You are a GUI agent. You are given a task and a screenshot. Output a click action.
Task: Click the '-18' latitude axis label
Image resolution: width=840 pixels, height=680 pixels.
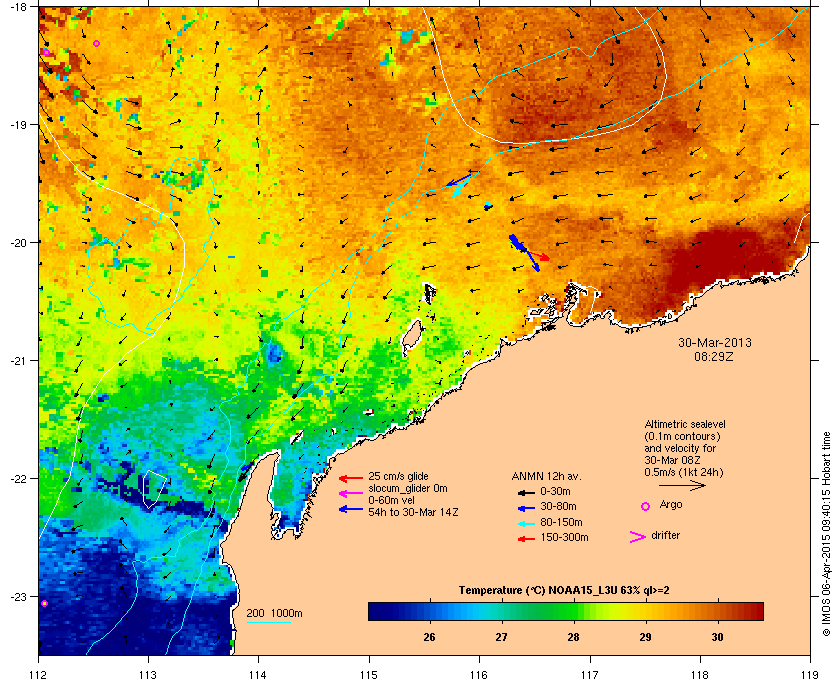pos(18,6)
